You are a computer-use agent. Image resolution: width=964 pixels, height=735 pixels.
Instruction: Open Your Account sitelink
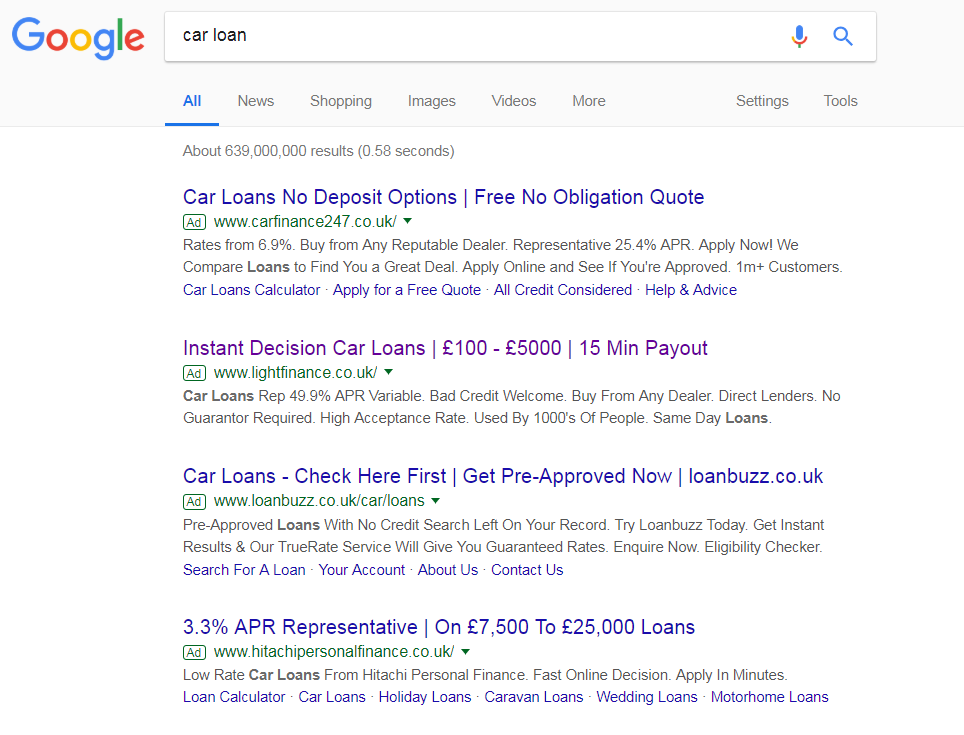[362, 570]
